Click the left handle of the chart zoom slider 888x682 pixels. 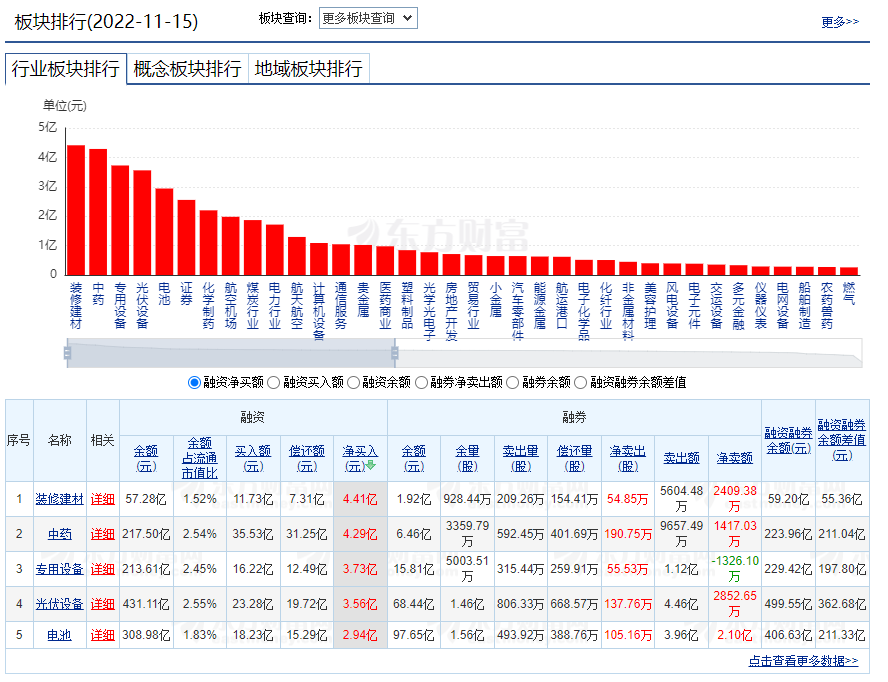pos(68,352)
